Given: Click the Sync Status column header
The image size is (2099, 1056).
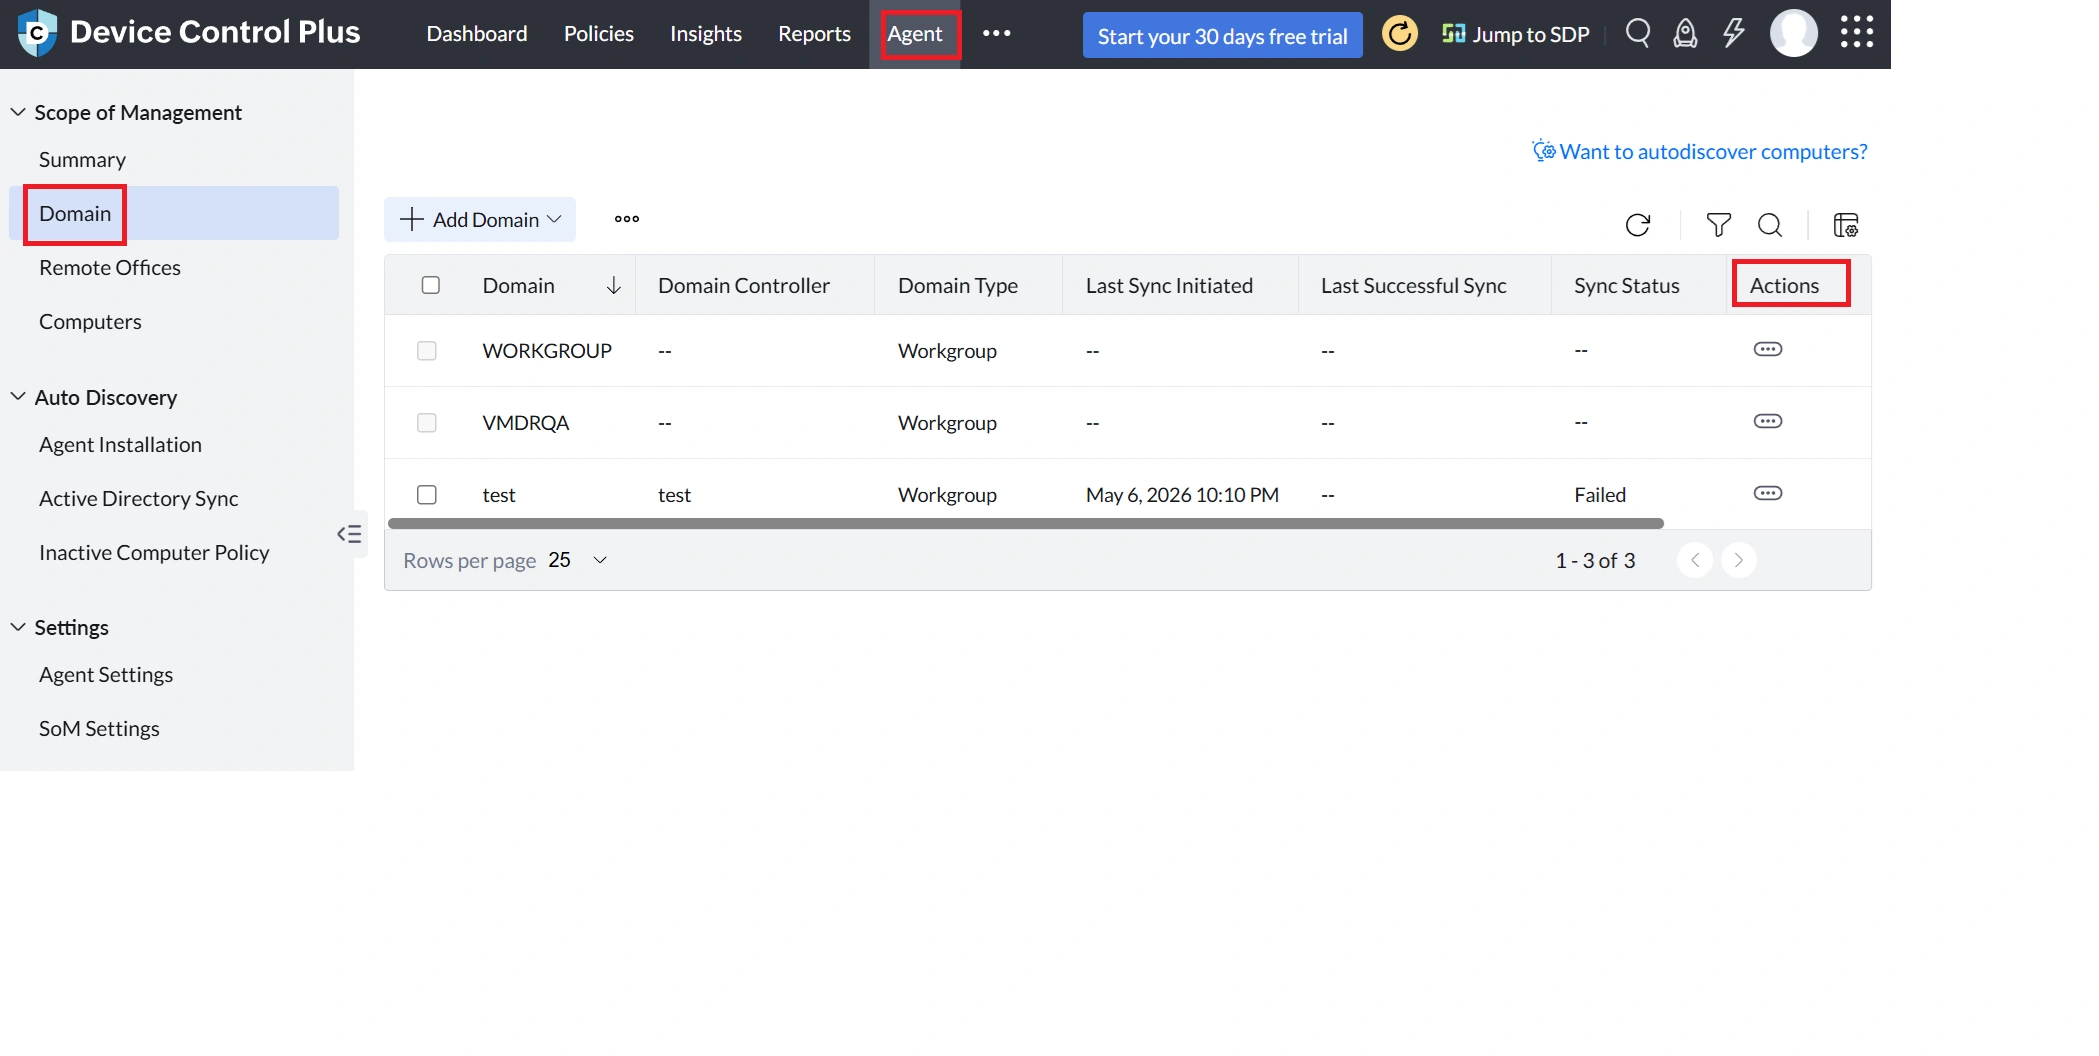Looking at the screenshot, I should (x=1626, y=286).
